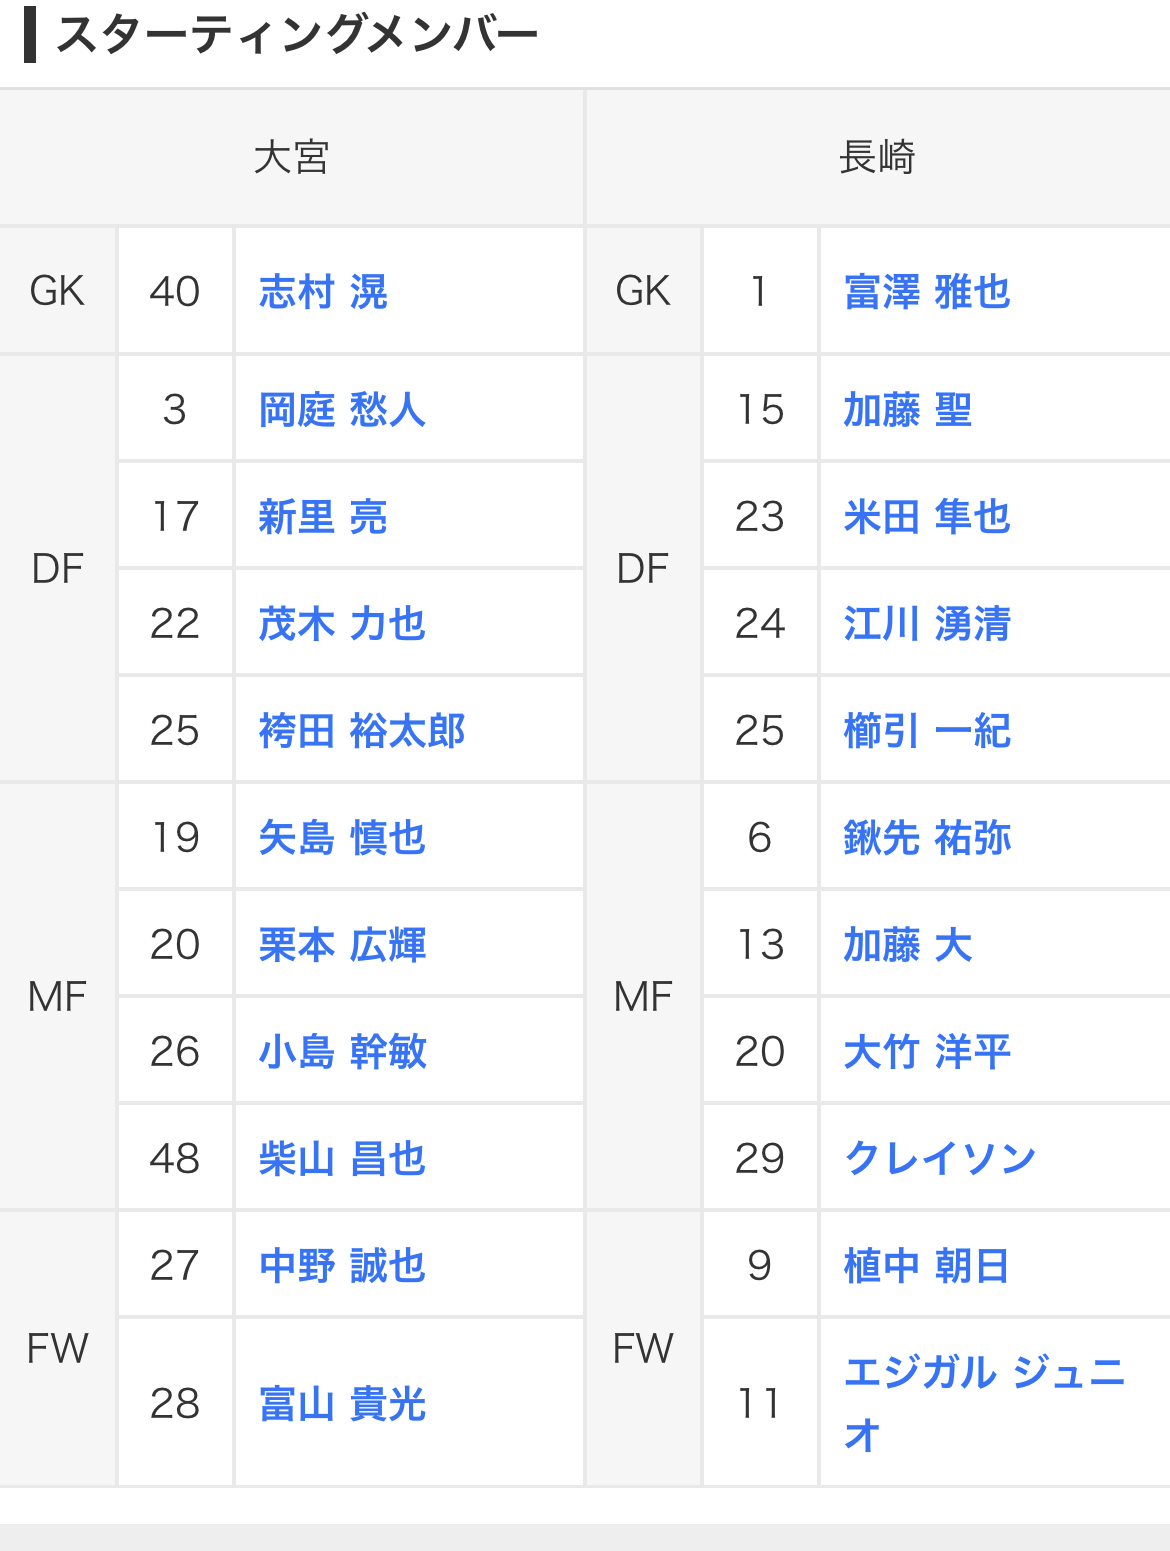Screen dimensions: 1170x1551
Task: Select player クレイソン
Action: pos(940,1159)
